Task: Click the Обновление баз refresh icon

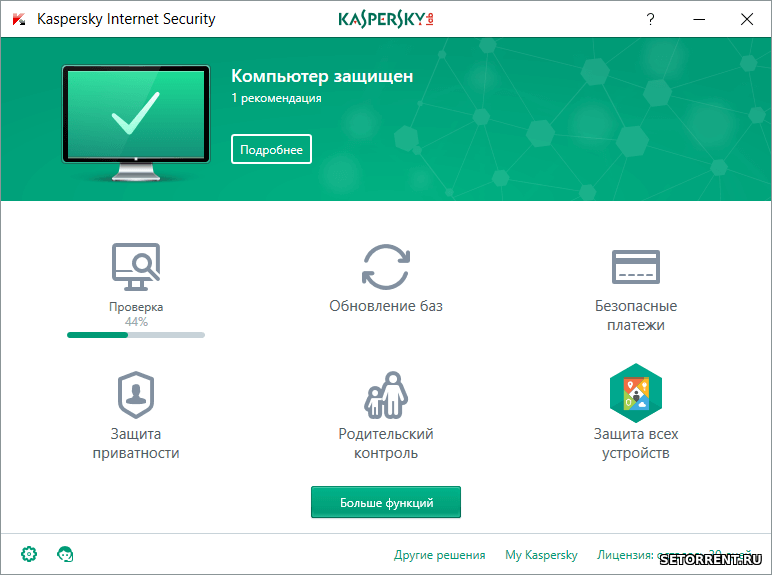Action: point(386,267)
